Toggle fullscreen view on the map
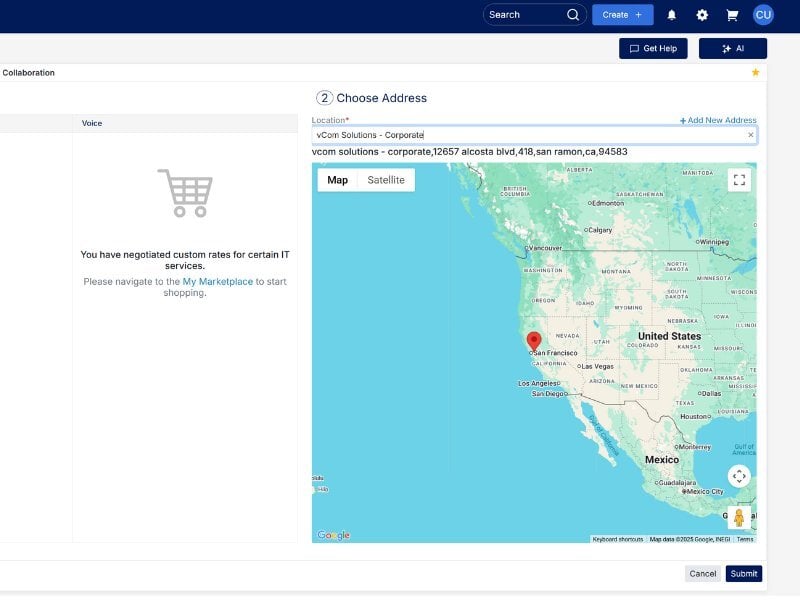 tap(740, 180)
